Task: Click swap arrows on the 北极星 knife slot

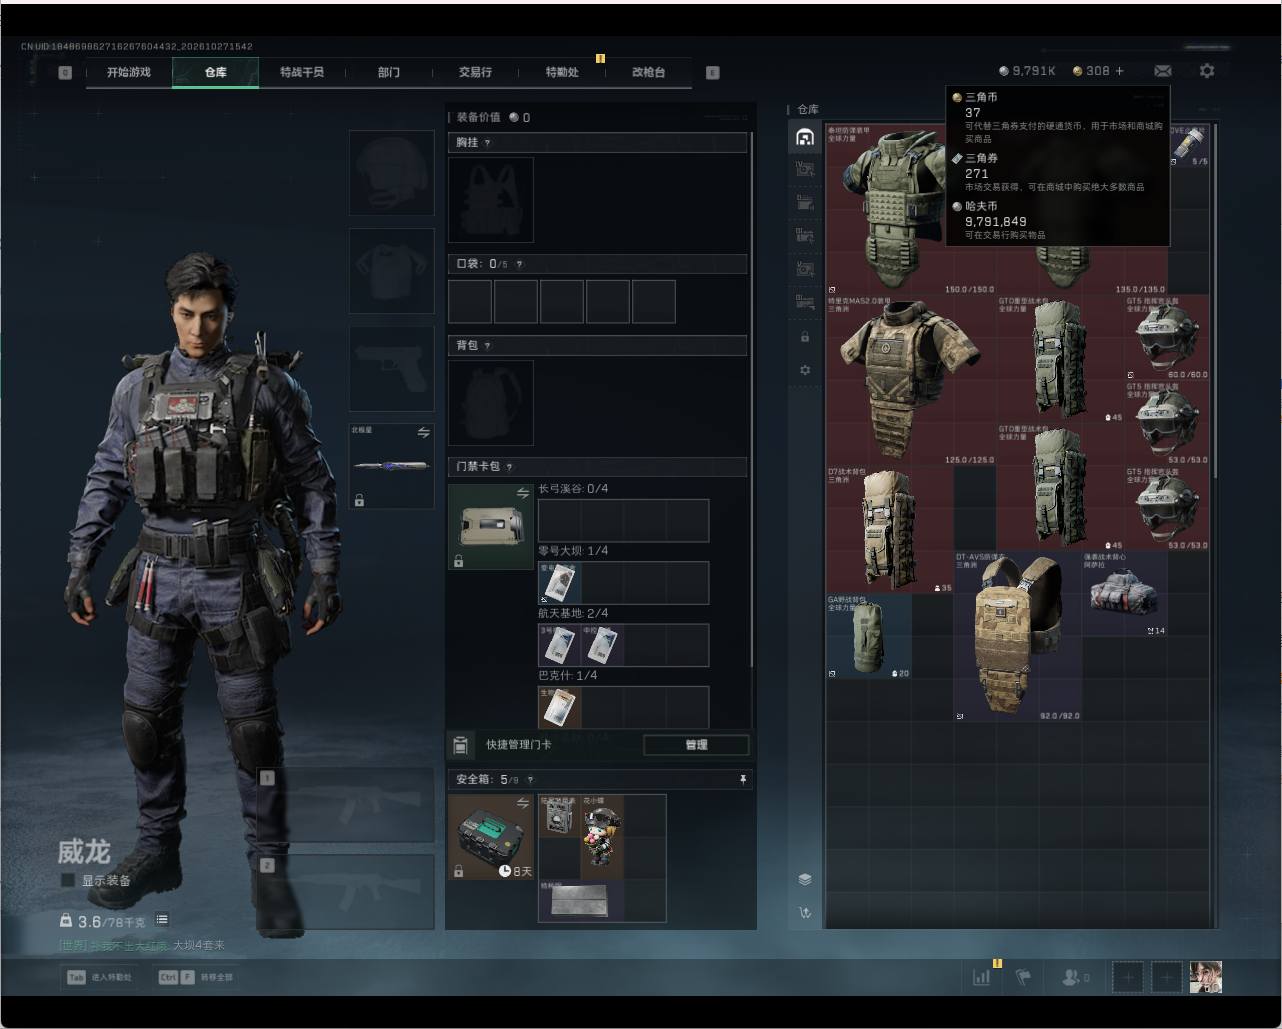Action: point(423,432)
